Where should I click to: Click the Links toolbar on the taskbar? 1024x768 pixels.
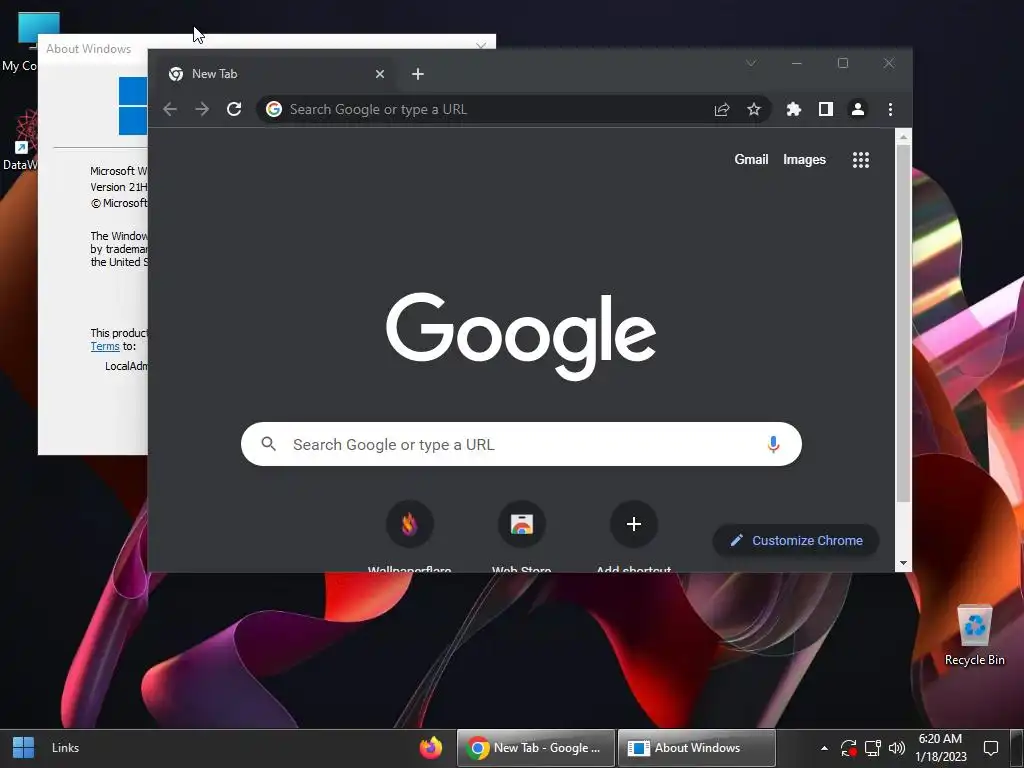pos(65,748)
